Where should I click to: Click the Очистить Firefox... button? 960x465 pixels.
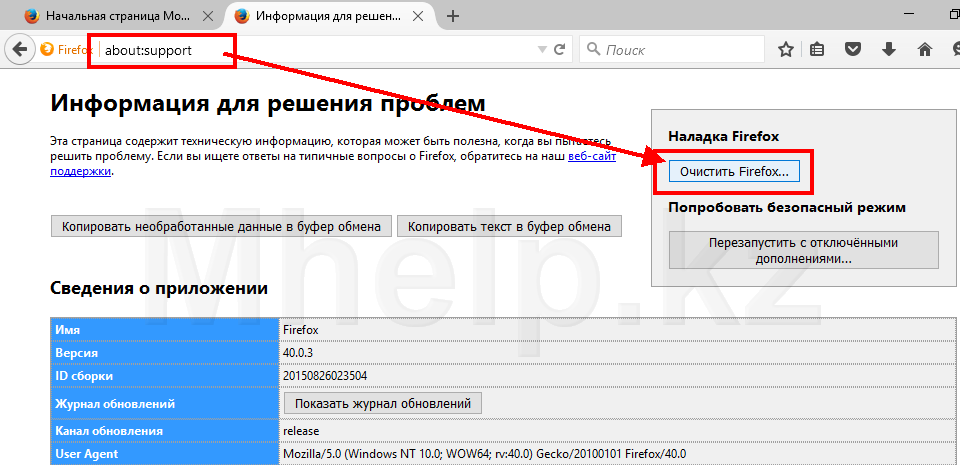[734, 171]
